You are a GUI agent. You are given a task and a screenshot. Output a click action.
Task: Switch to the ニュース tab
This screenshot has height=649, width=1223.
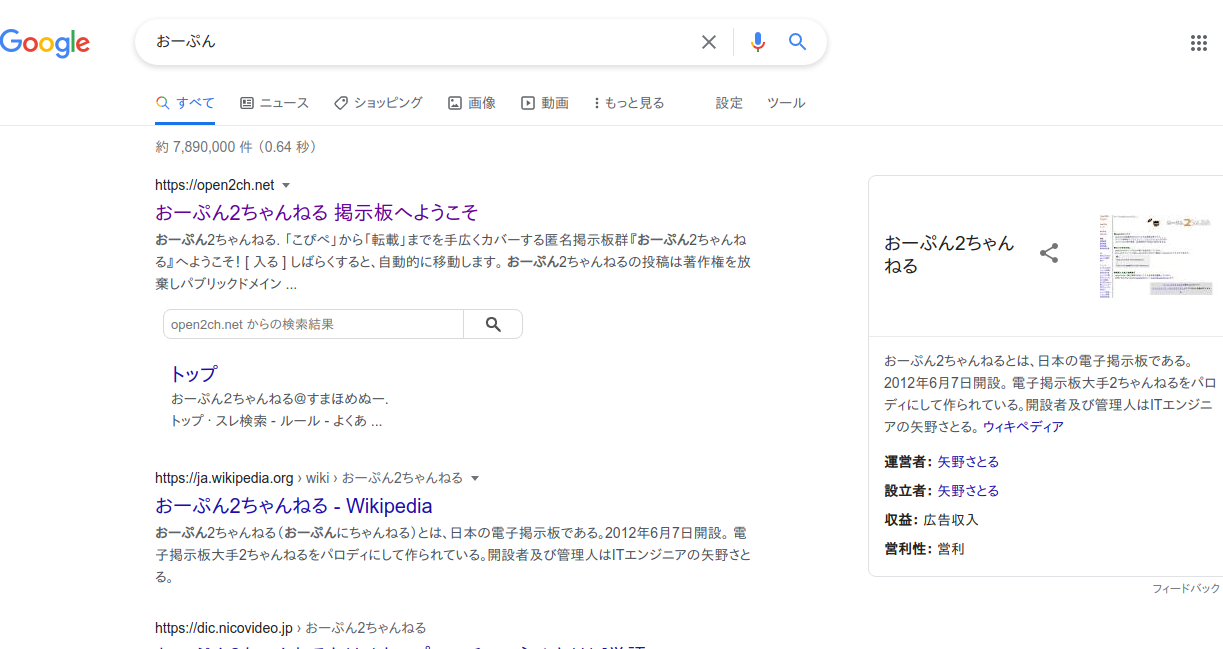[274, 103]
